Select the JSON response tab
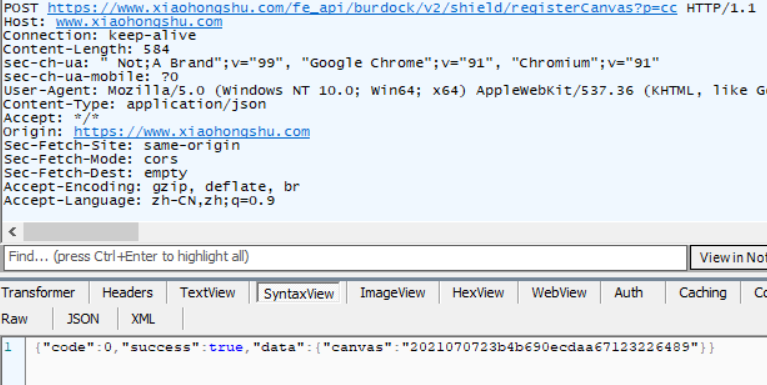767x385 pixels. pos(83,319)
